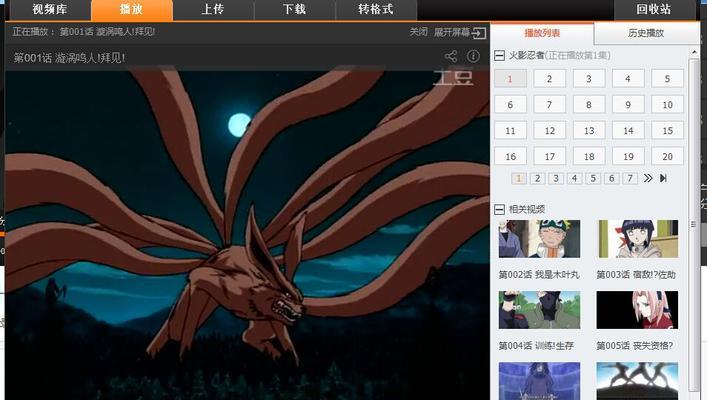707x400 pixels.
Task: Play episode 1
Action: (510, 79)
